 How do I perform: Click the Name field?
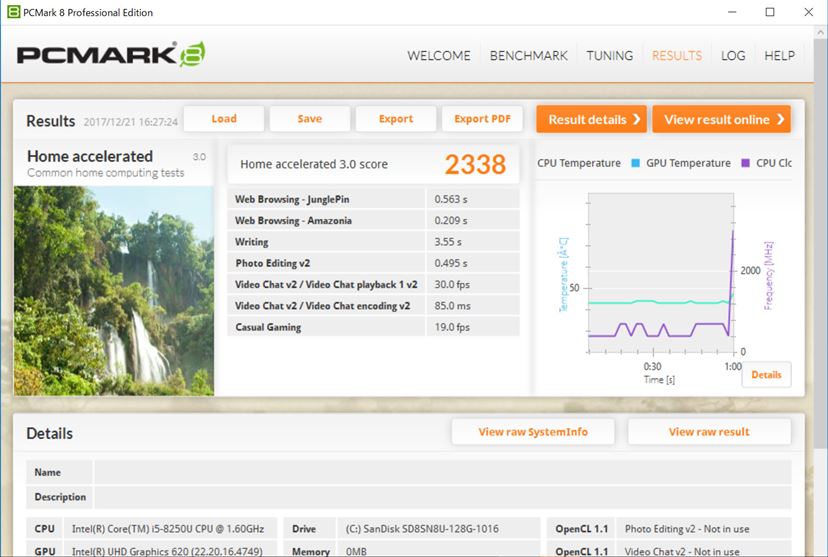[x=443, y=472]
